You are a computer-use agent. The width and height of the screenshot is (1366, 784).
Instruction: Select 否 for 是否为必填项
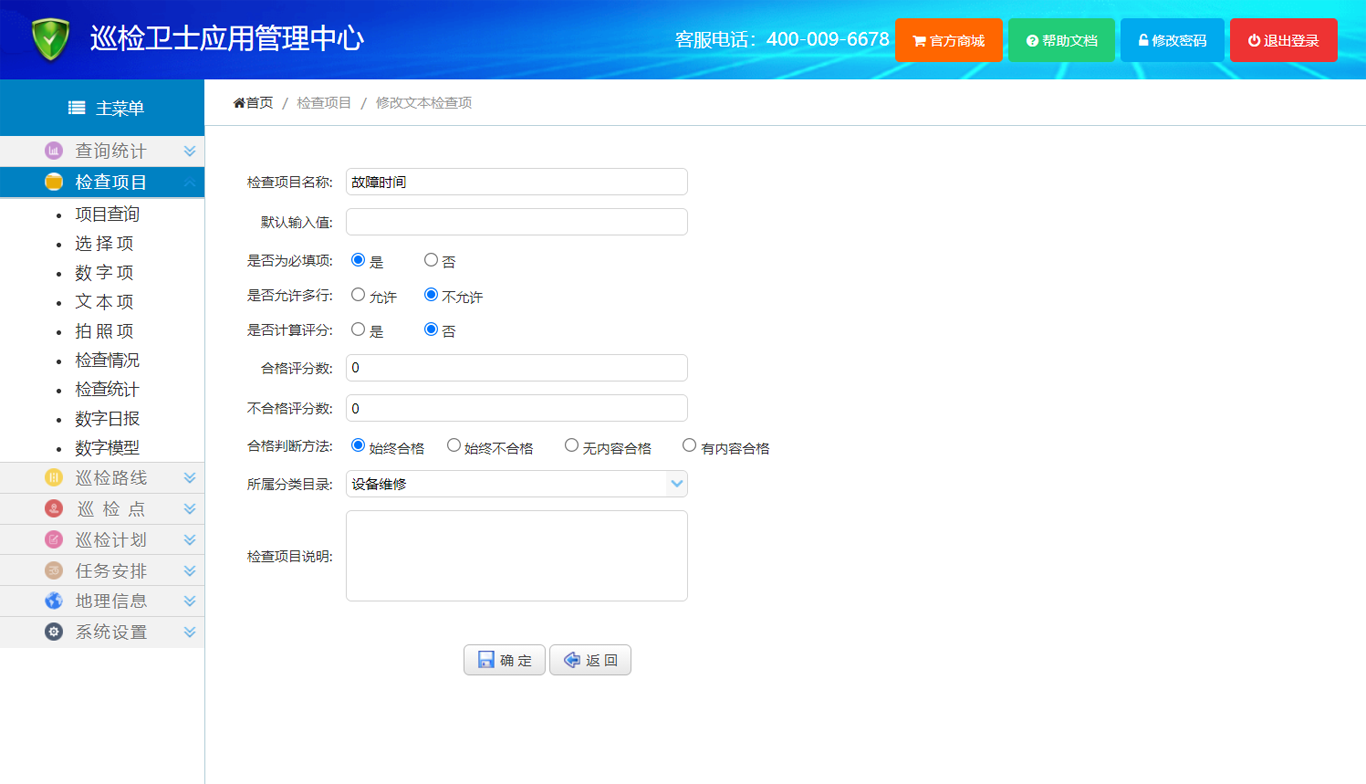(431, 260)
